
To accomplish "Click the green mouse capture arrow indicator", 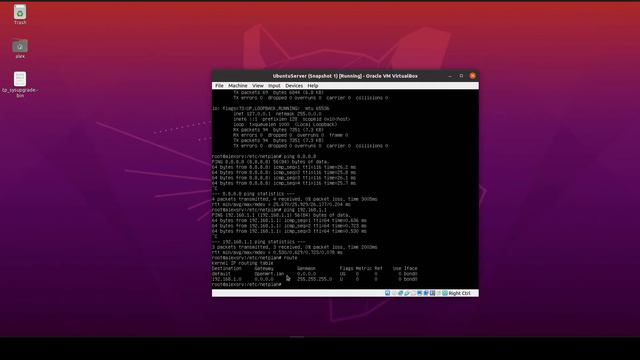I will pos(445,293).
